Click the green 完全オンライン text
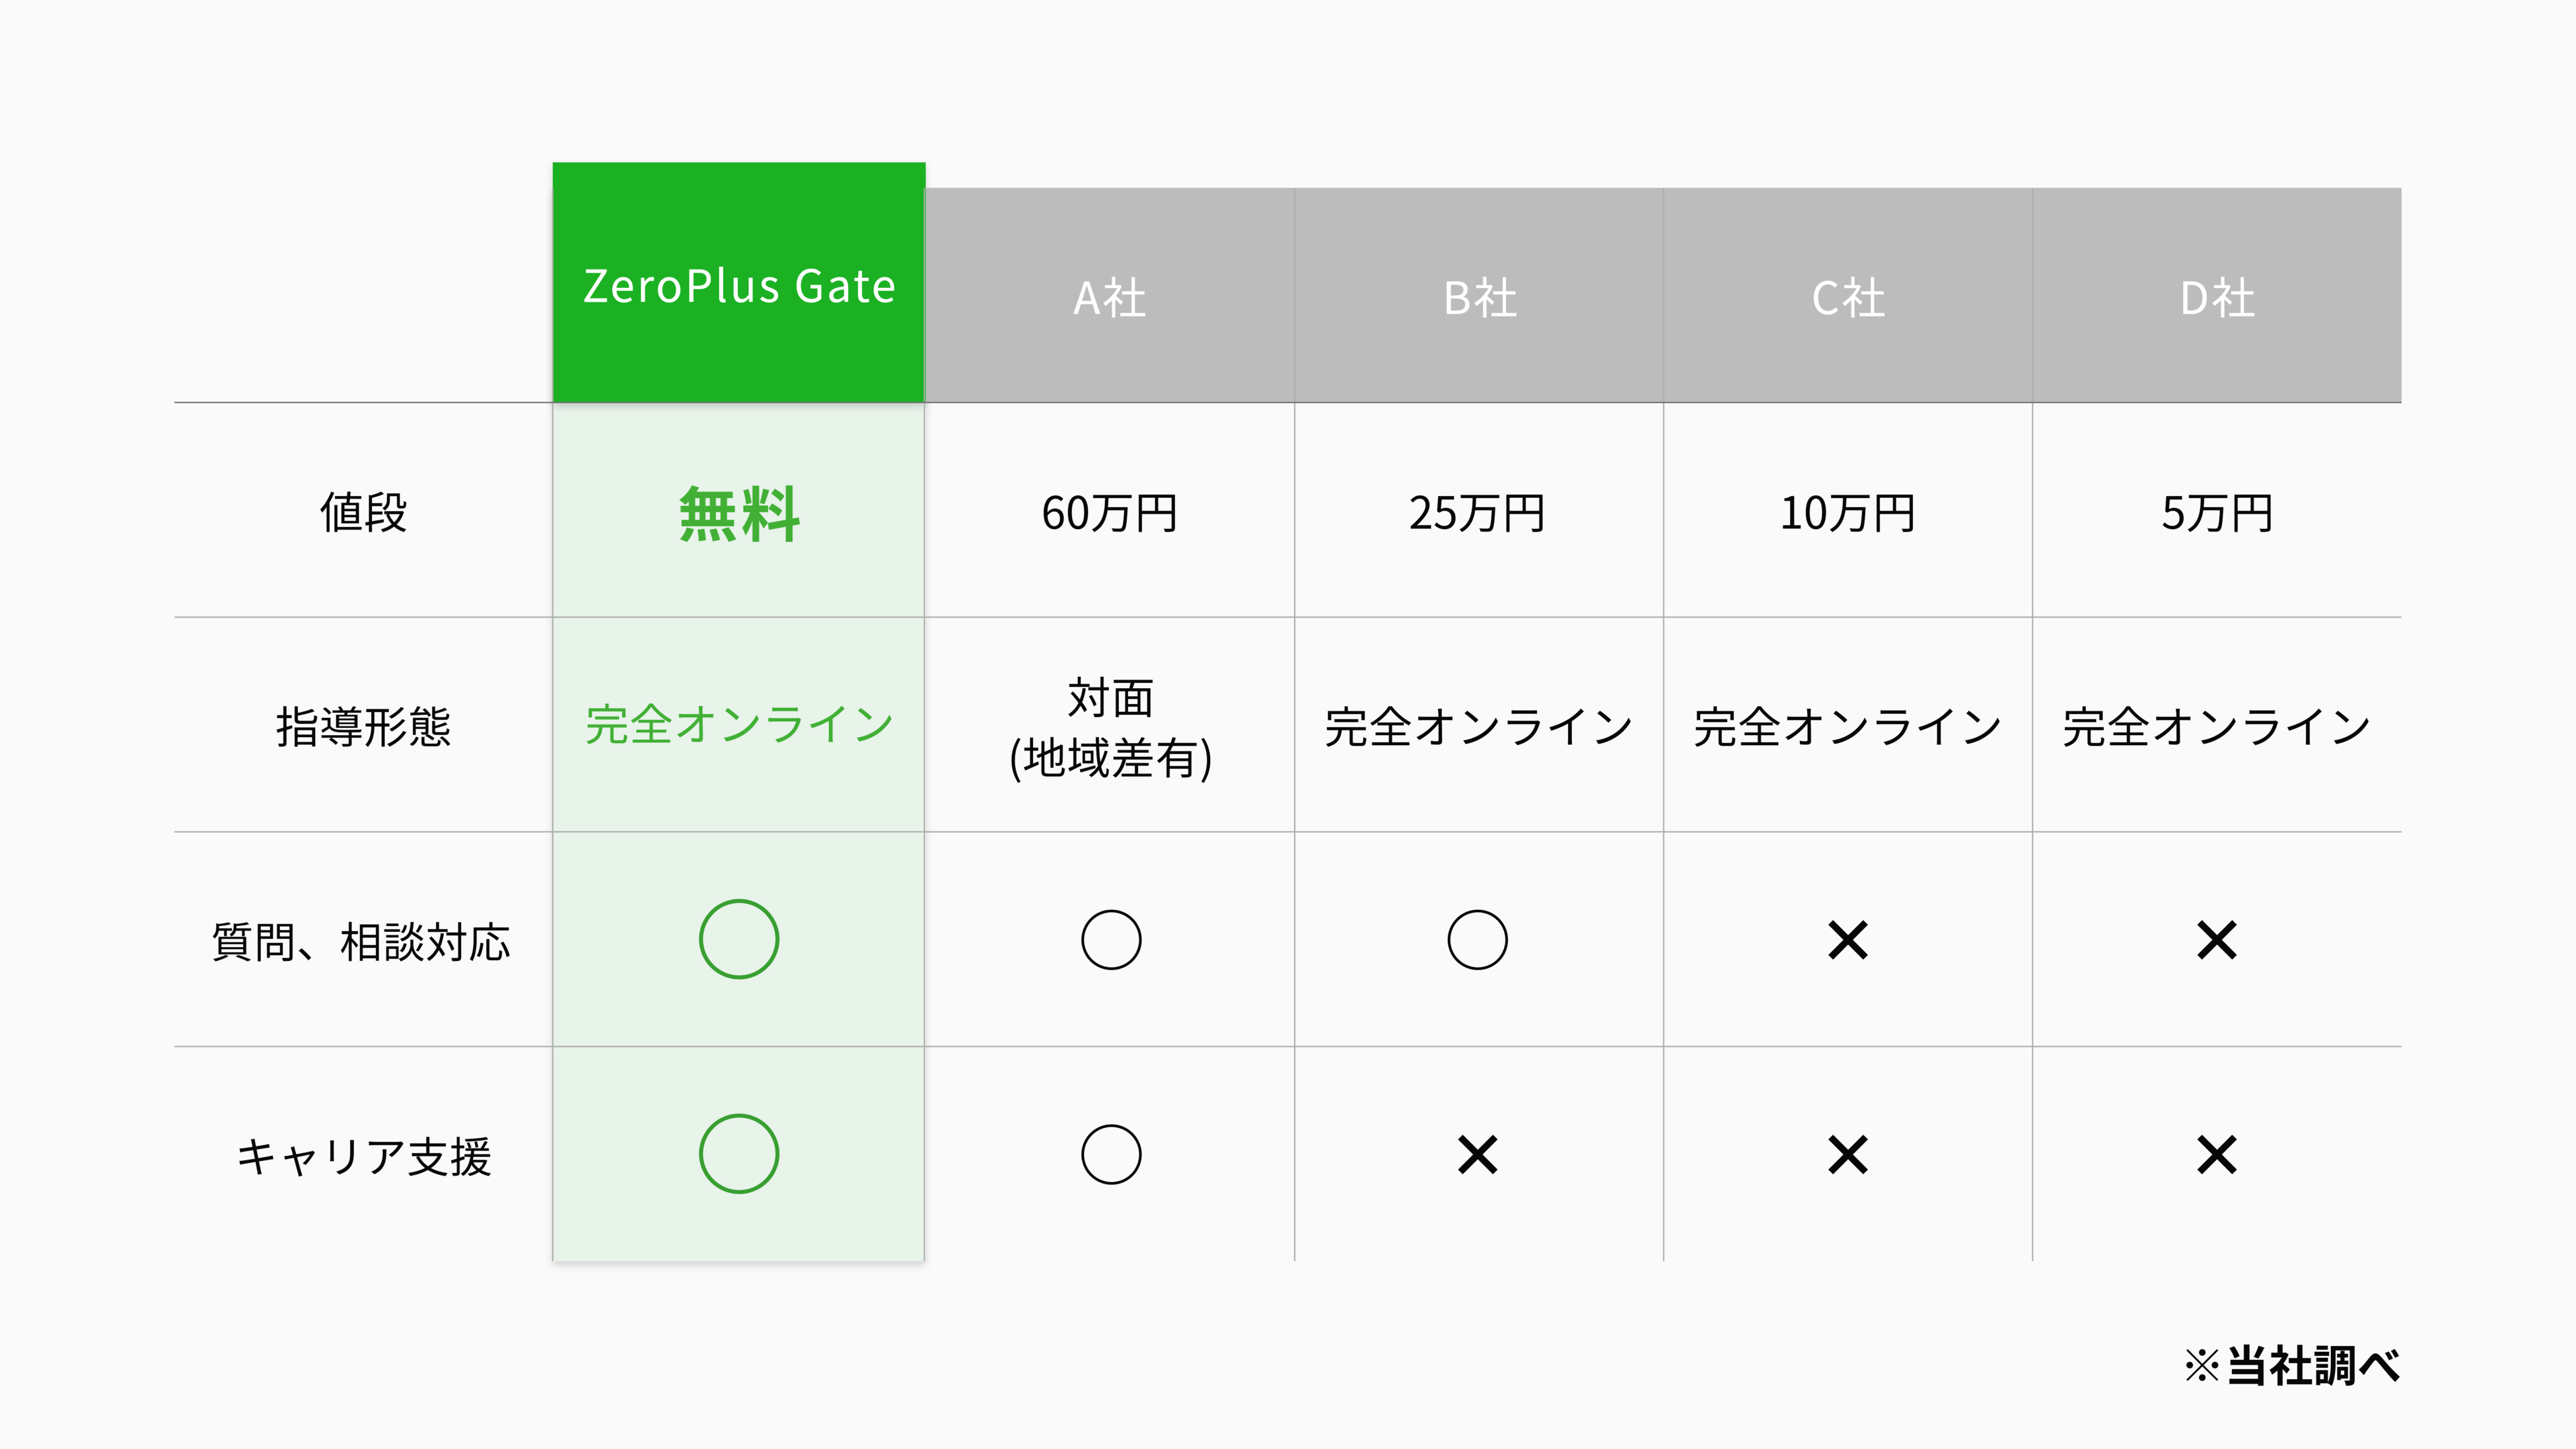The width and height of the screenshot is (2576, 1449). [x=738, y=725]
